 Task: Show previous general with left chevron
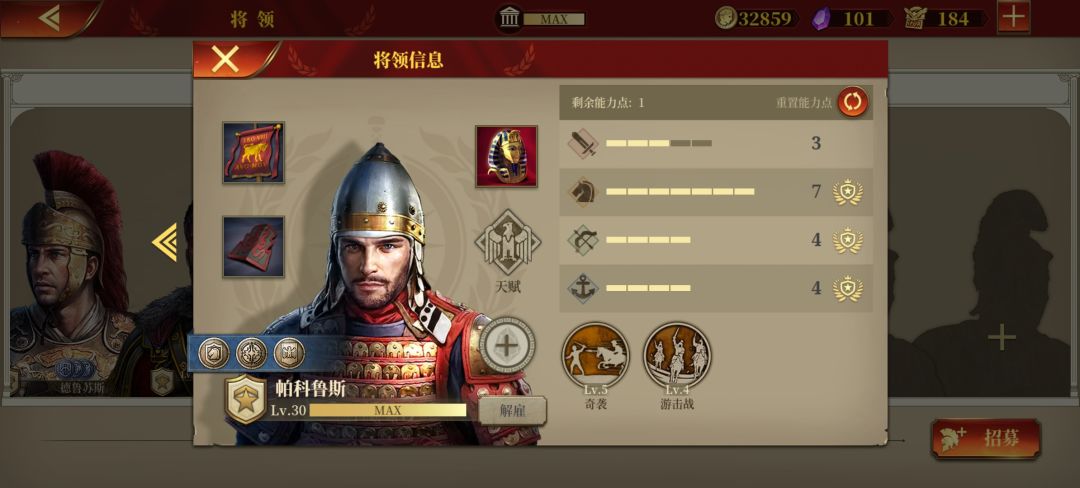coord(165,242)
